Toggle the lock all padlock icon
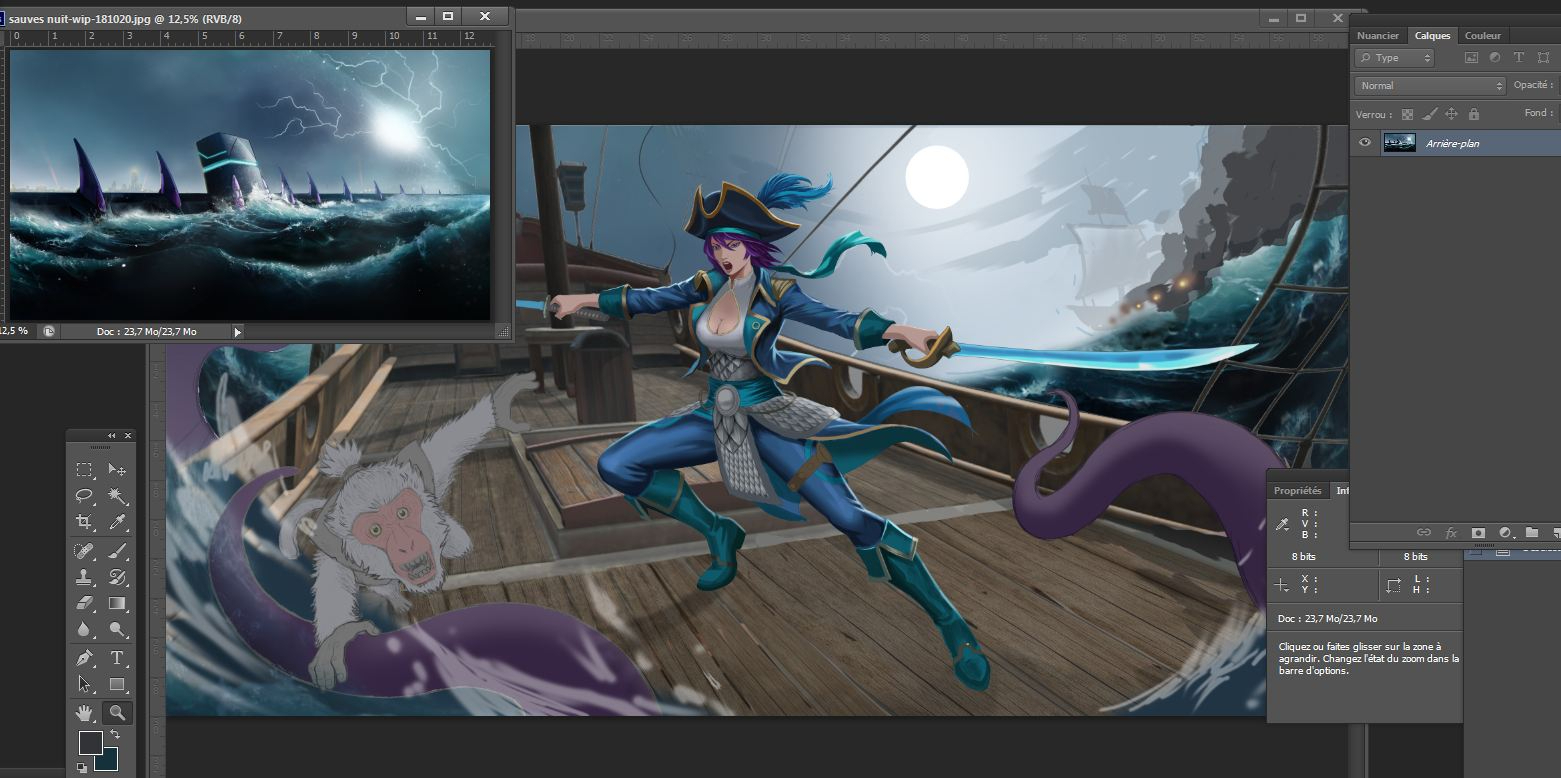Viewport: 1561px width, 778px height. [x=1474, y=115]
